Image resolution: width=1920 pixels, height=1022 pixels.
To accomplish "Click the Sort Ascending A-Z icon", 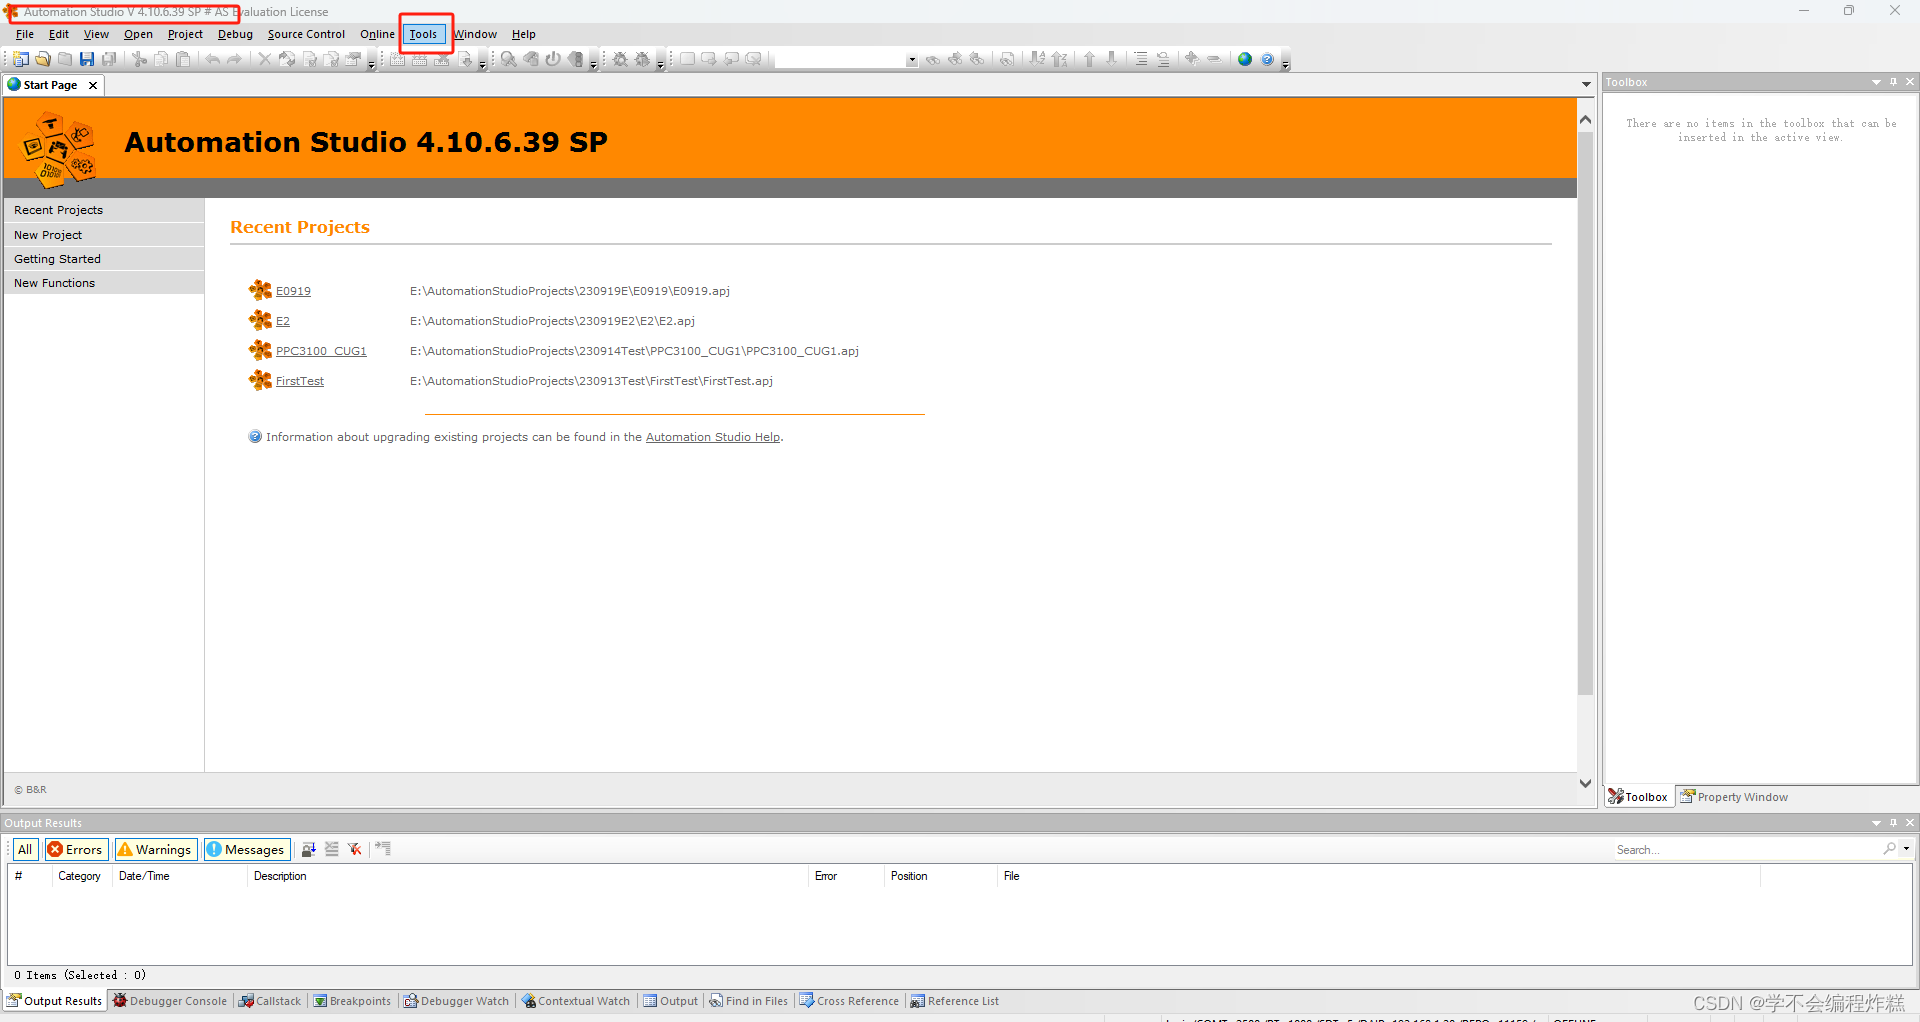I will 1038,59.
